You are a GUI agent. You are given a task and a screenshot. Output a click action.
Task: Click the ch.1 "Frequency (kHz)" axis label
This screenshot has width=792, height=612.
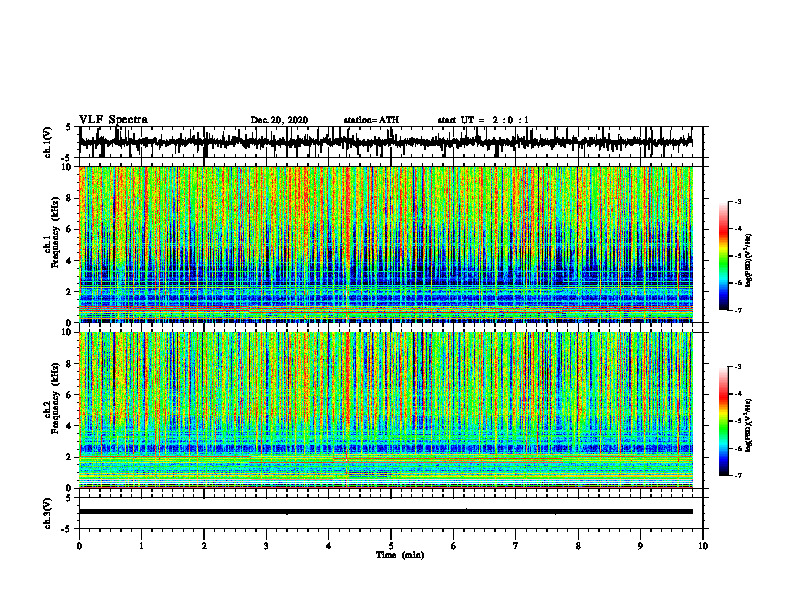(x=55, y=232)
